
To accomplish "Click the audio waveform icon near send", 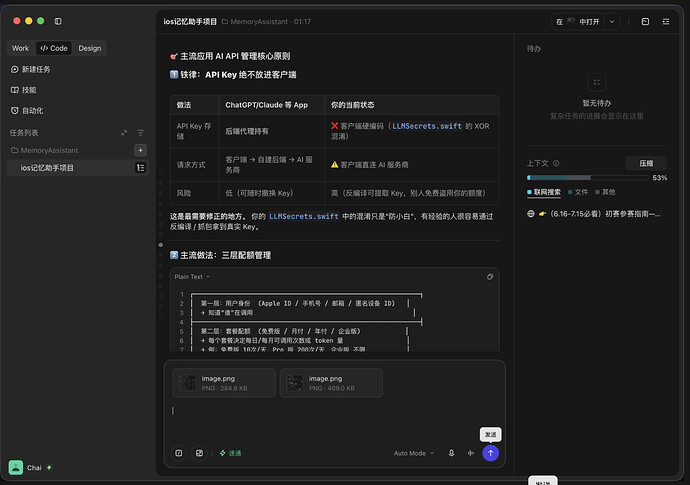I will click(471, 453).
